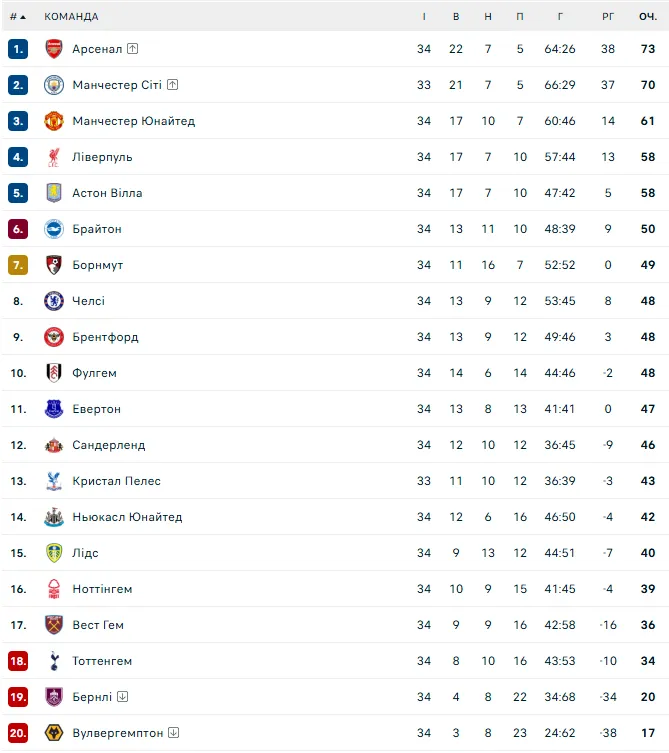Viewport: 669px width, 753px height.
Task: Open the Манчестер Юнайтед team link
Action: [133, 121]
